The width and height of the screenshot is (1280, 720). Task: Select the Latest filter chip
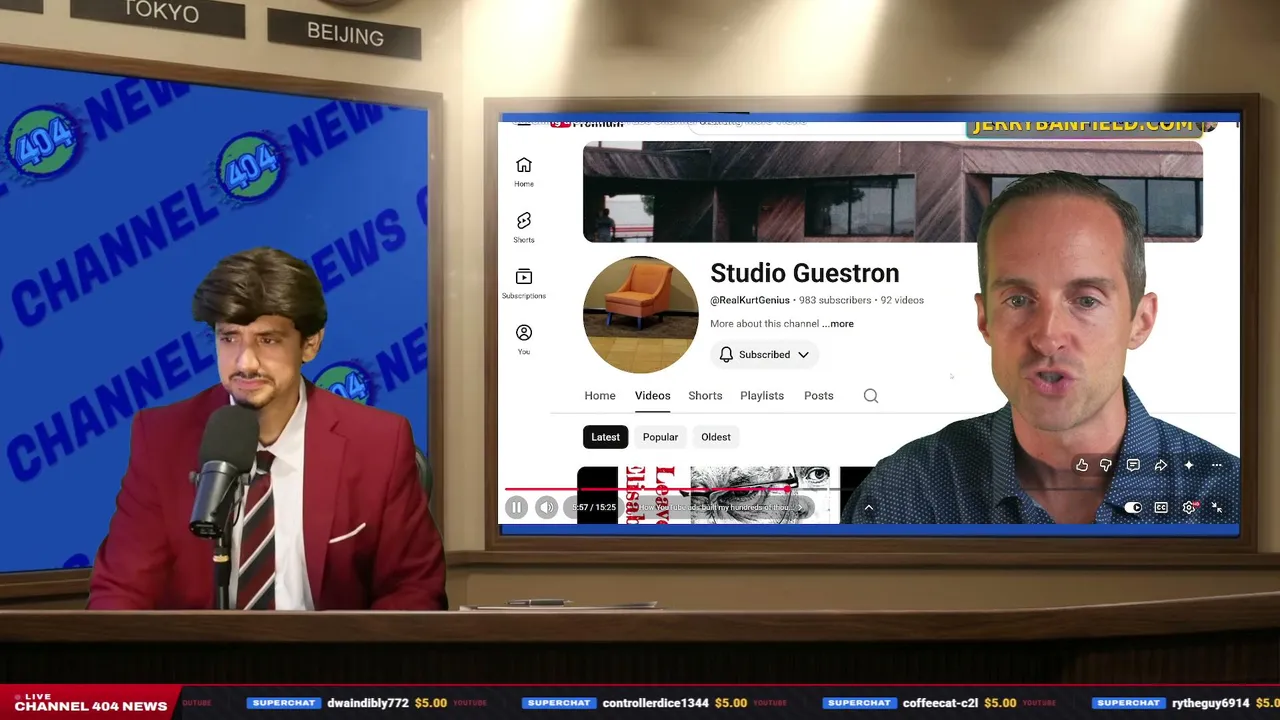point(605,437)
